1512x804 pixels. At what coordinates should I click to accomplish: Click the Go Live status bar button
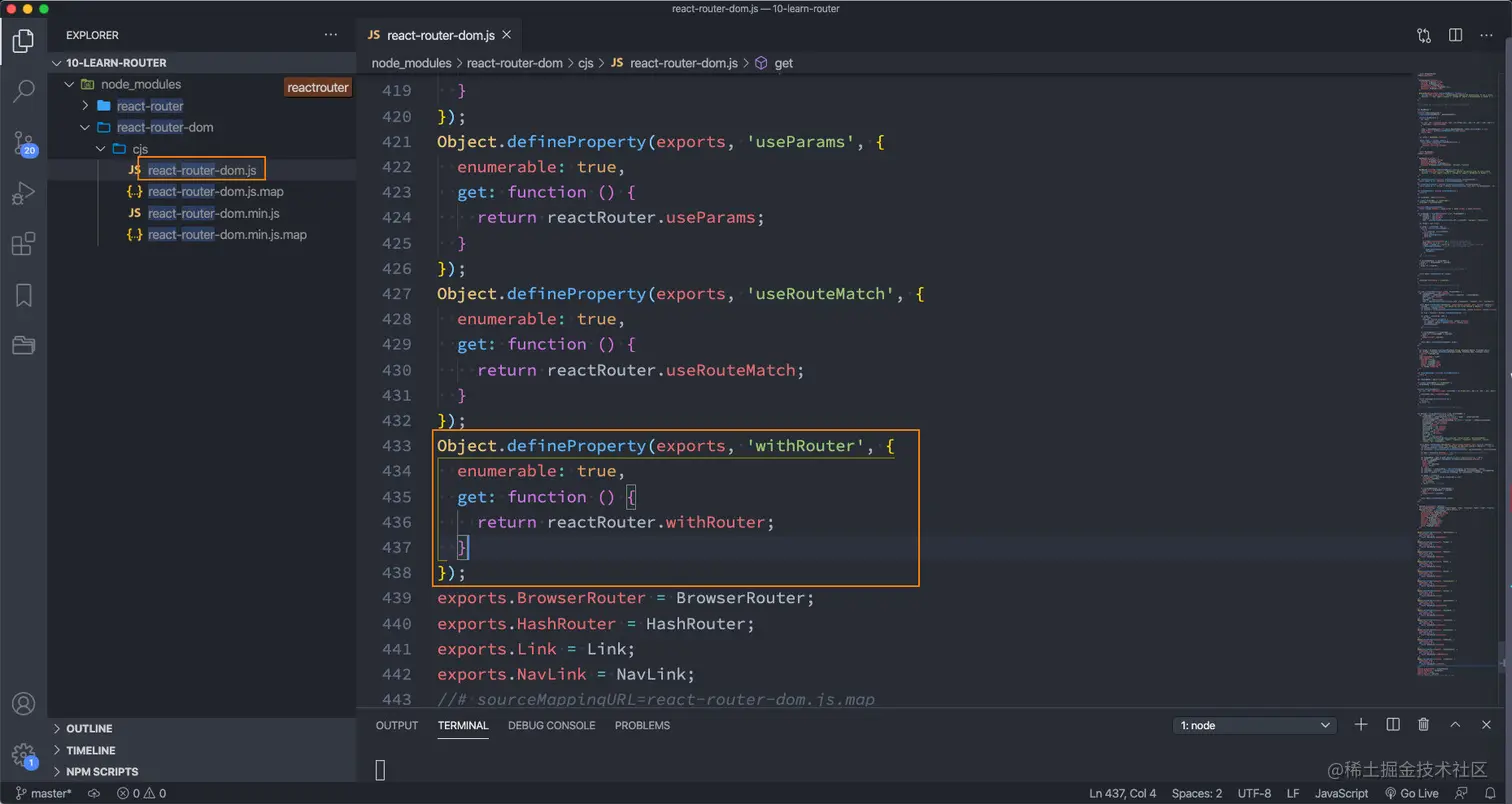point(1412,793)
